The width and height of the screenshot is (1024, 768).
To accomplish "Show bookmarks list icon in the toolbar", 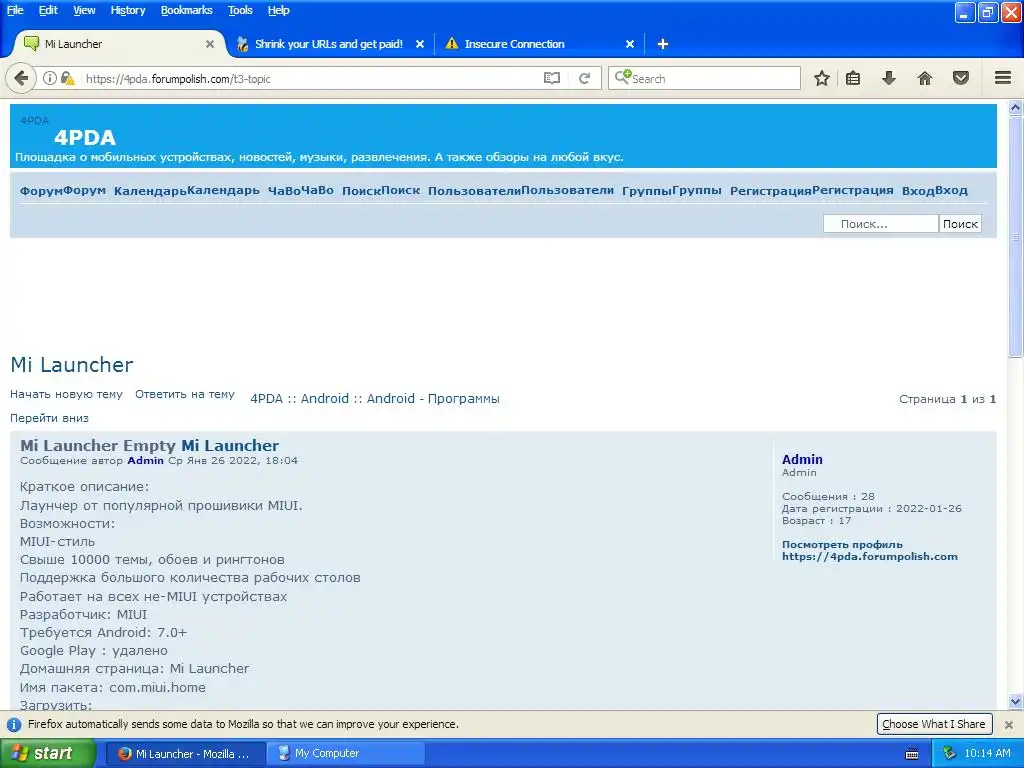I will (x=853, y=78).
